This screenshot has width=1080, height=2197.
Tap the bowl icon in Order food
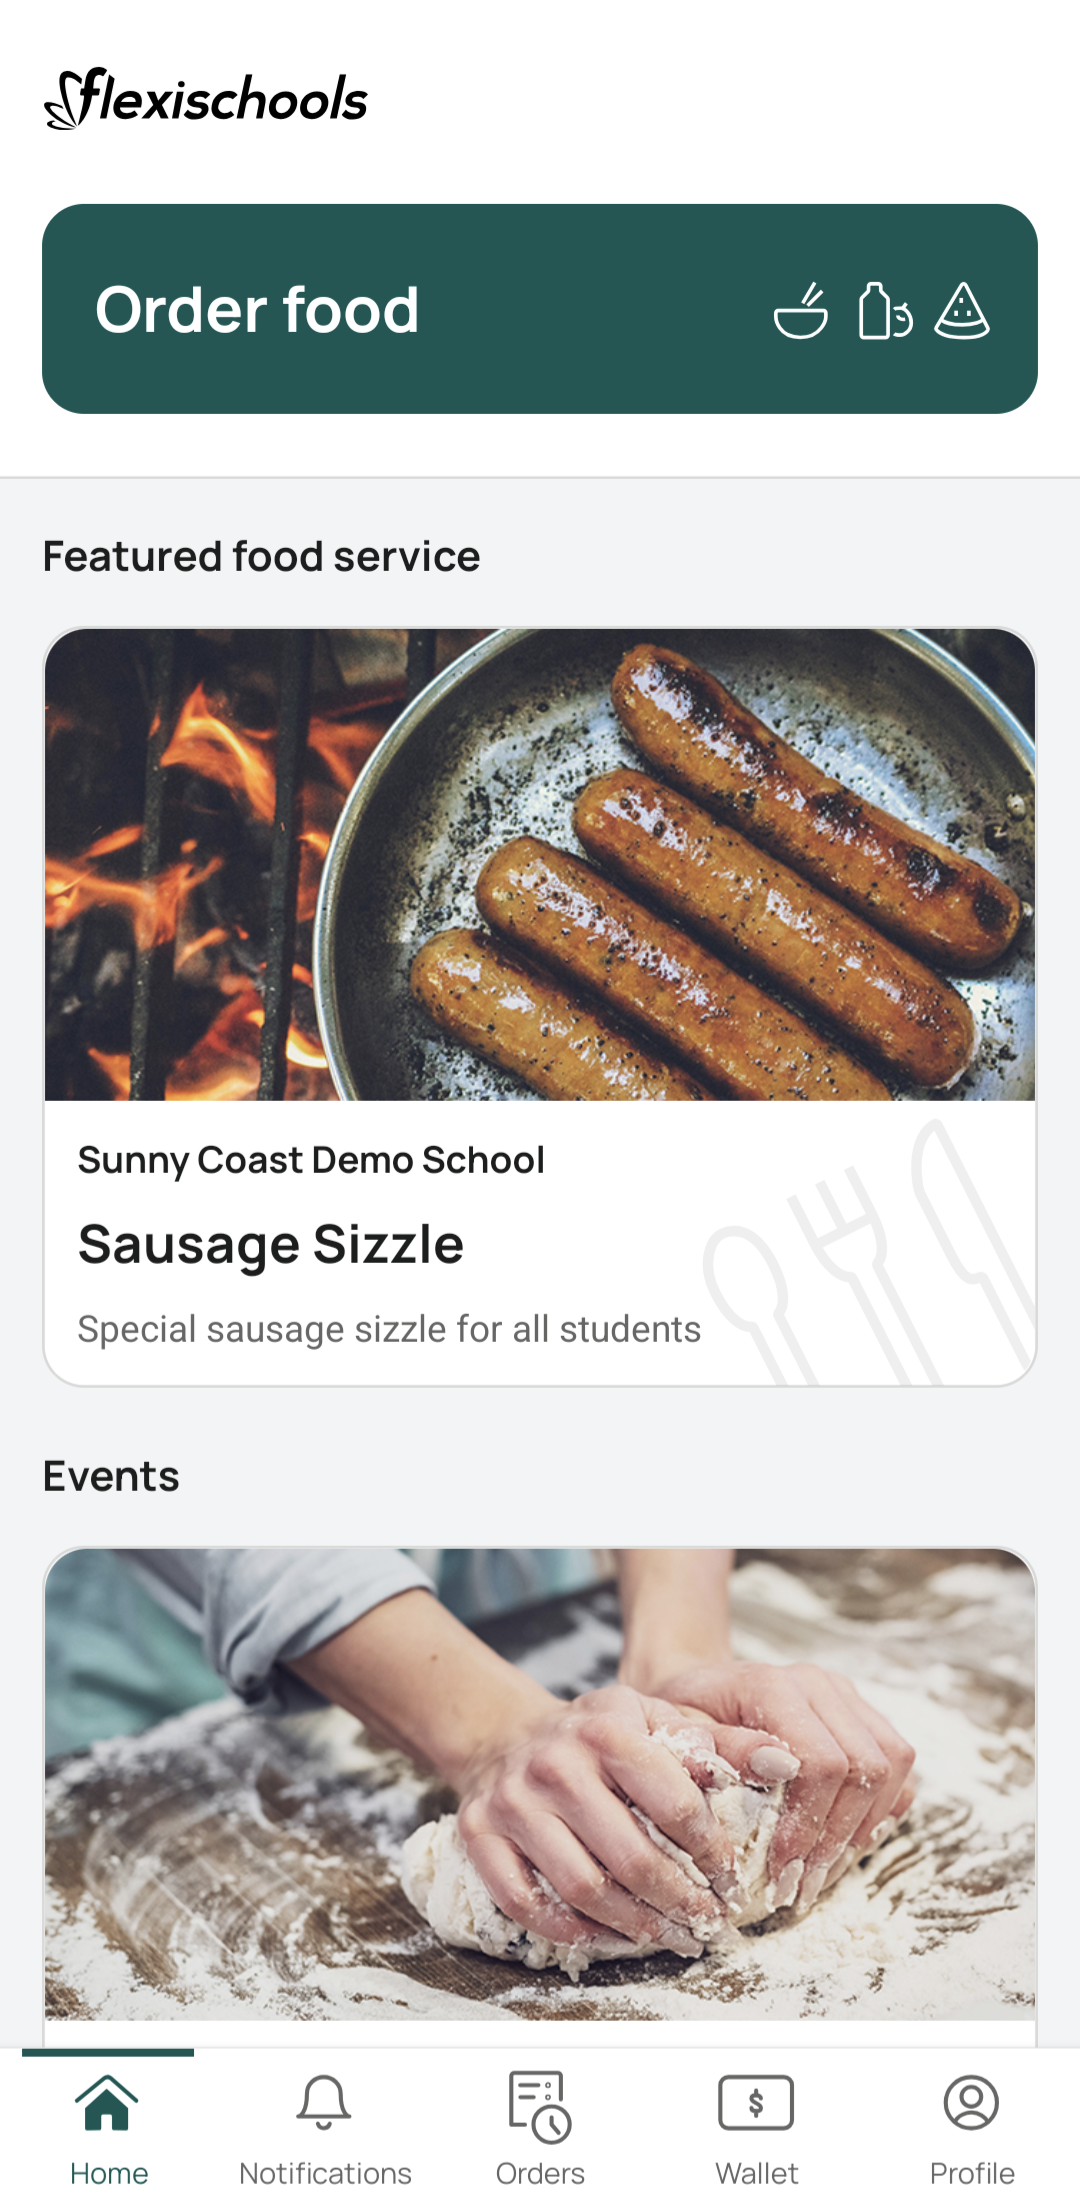(801, 312)
